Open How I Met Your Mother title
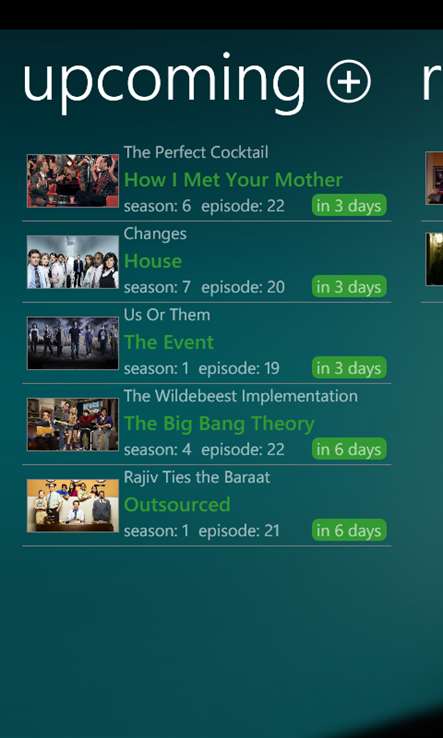 click(233, 180)
